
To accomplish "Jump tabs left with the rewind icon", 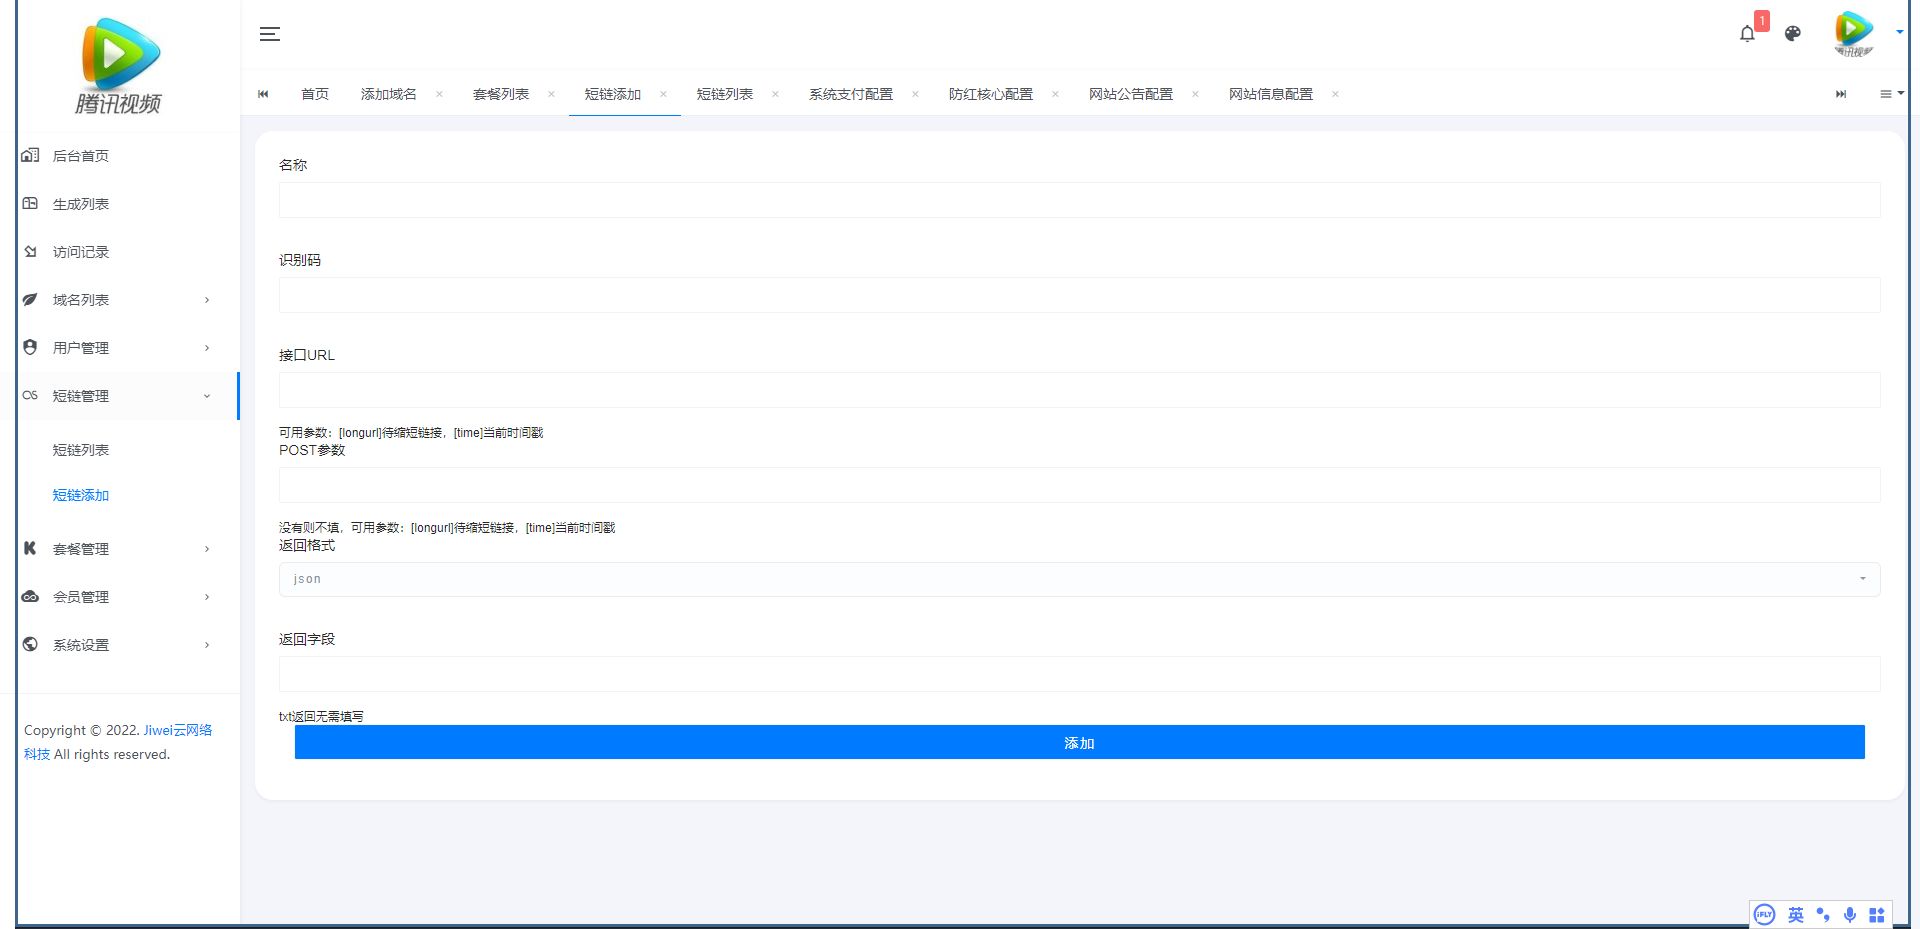I will 263,94.
